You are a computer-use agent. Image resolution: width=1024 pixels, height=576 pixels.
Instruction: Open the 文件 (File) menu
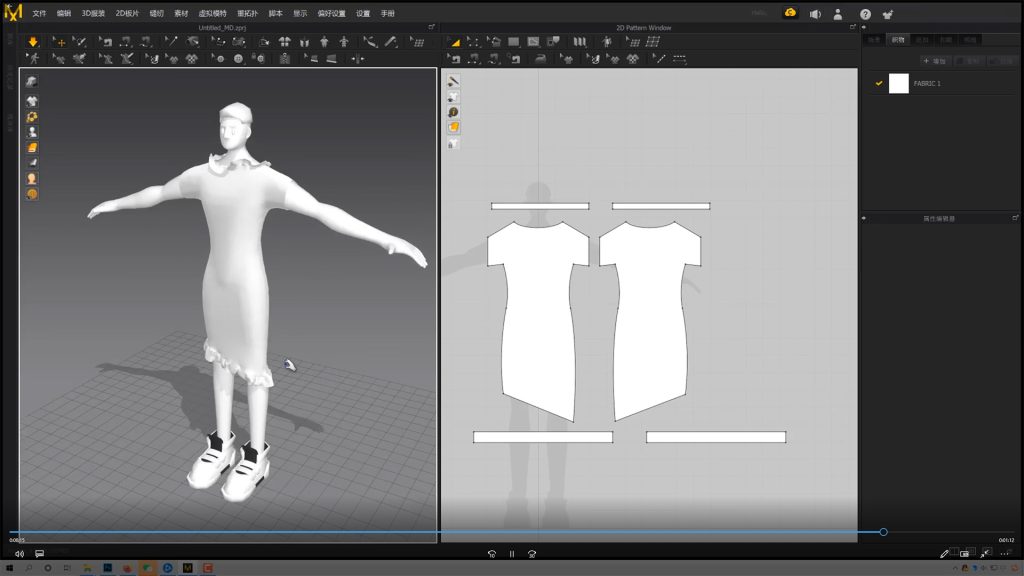[39, 14]
